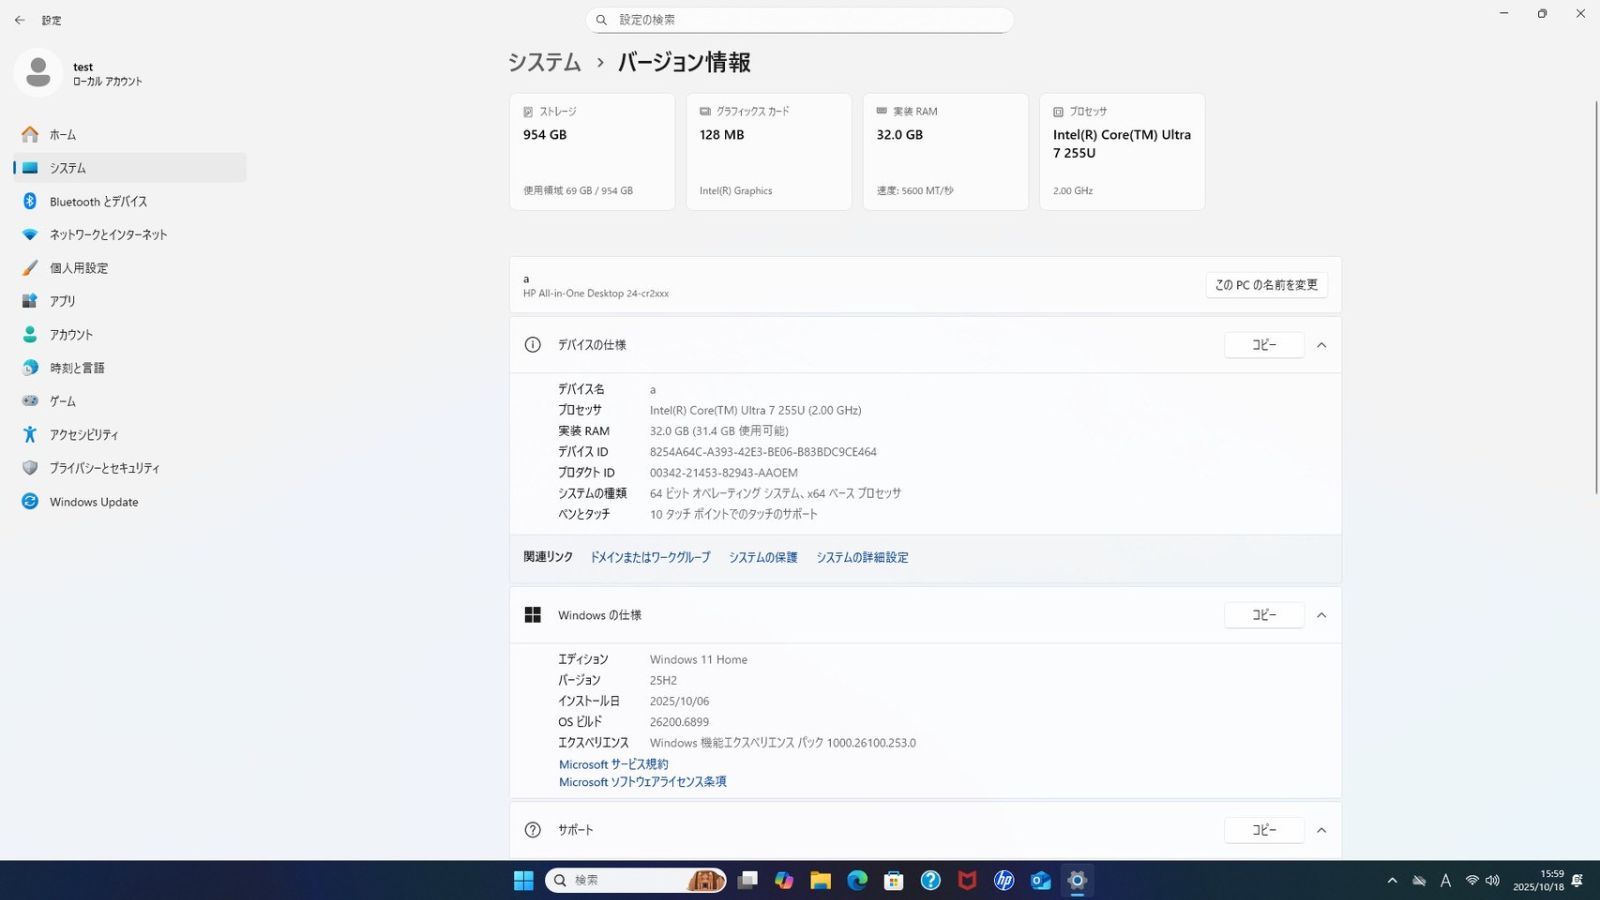This screenshot has width=1600, height=900.
Task: Collapse the サポート section
Action: click(x=1321, y=829)
